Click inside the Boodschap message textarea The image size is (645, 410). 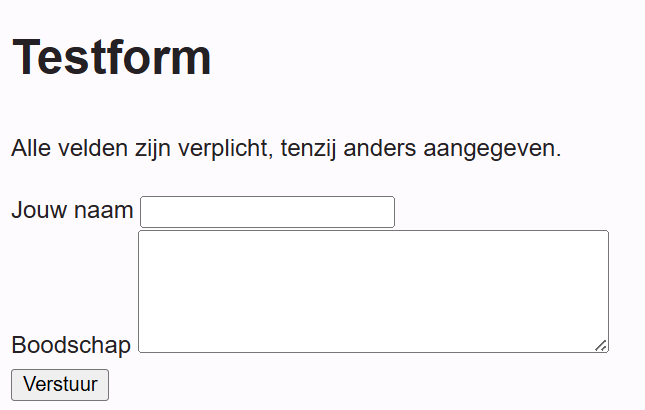point(373,291)
